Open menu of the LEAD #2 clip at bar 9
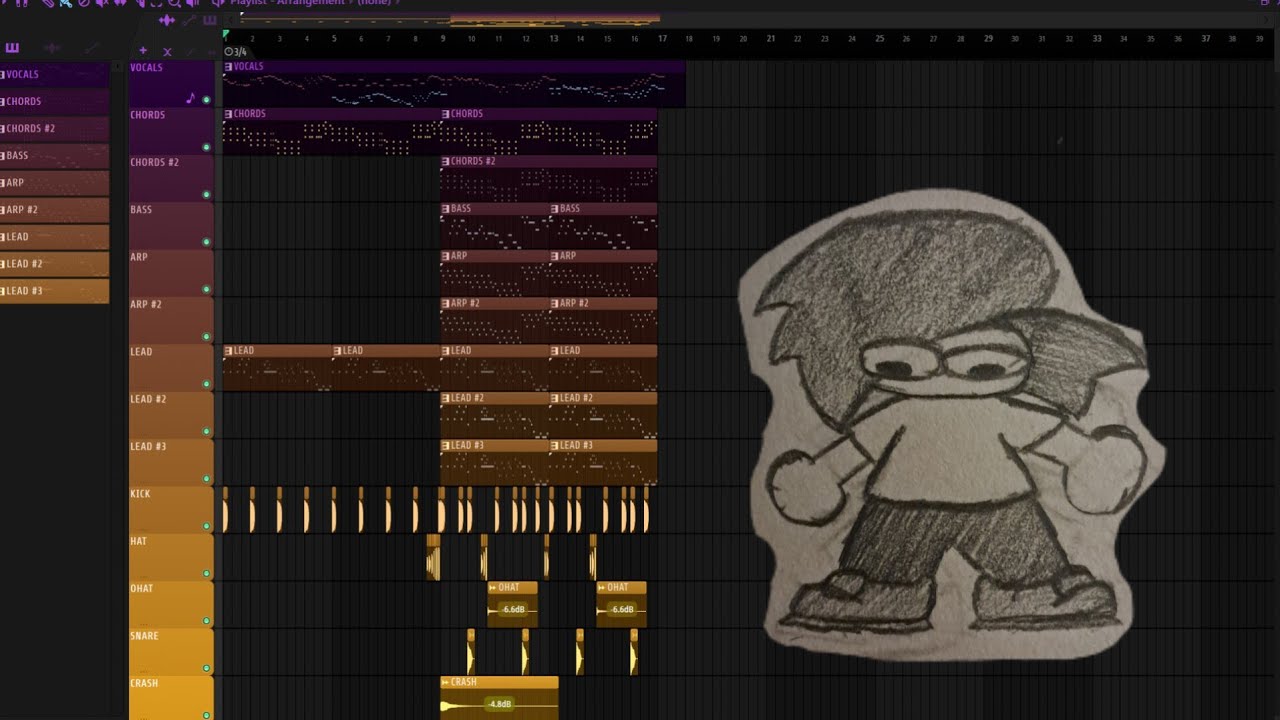 (x=446, y=398)
